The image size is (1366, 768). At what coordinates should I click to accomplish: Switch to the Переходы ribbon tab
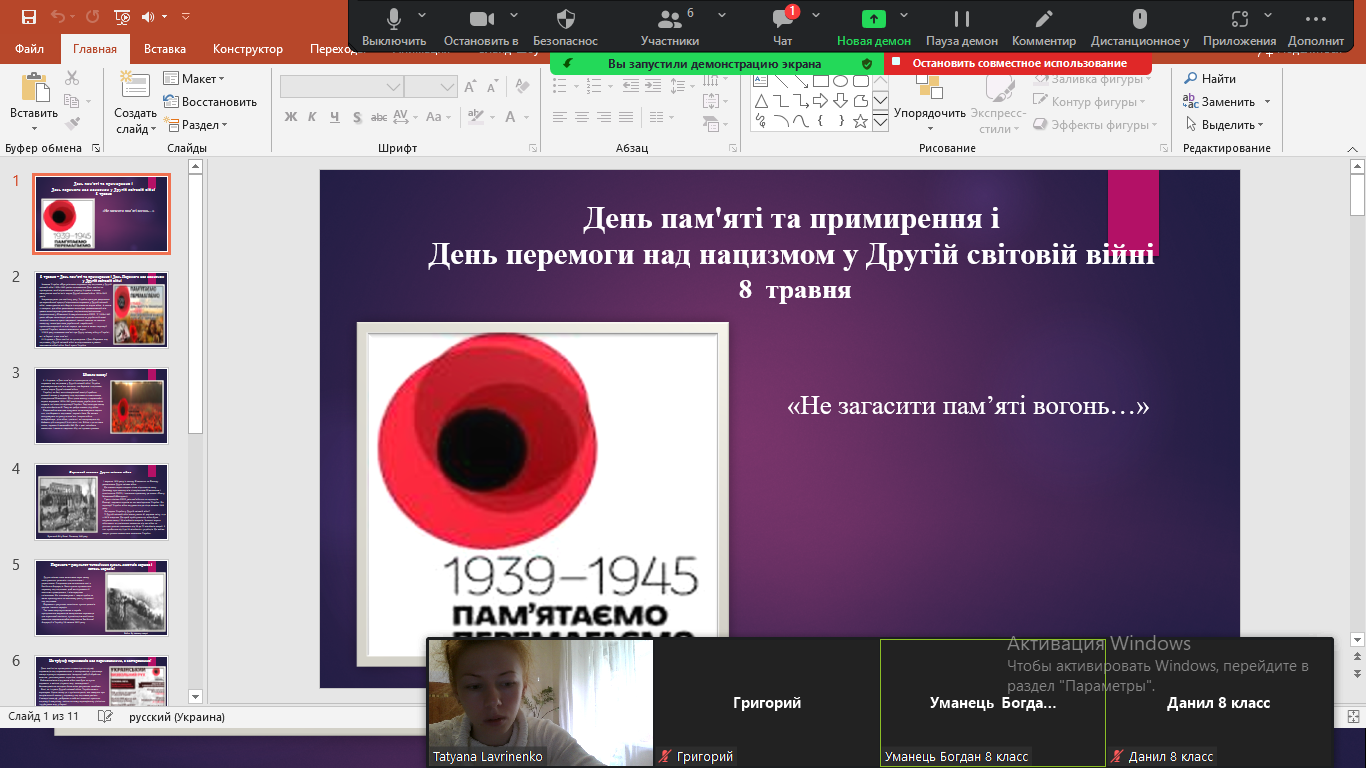[328, 49]
